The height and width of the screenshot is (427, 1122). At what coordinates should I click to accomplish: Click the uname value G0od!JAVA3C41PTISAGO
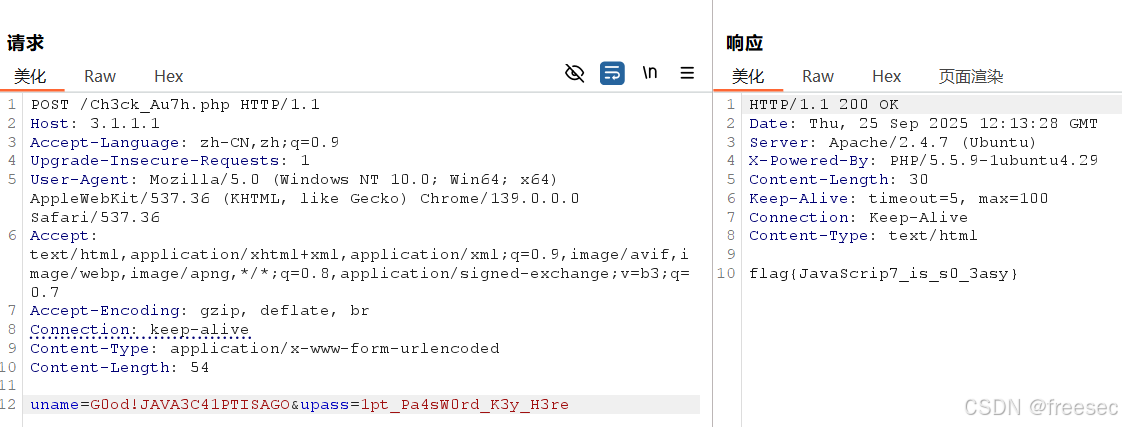pyautogui.click(x=190, y=405)
